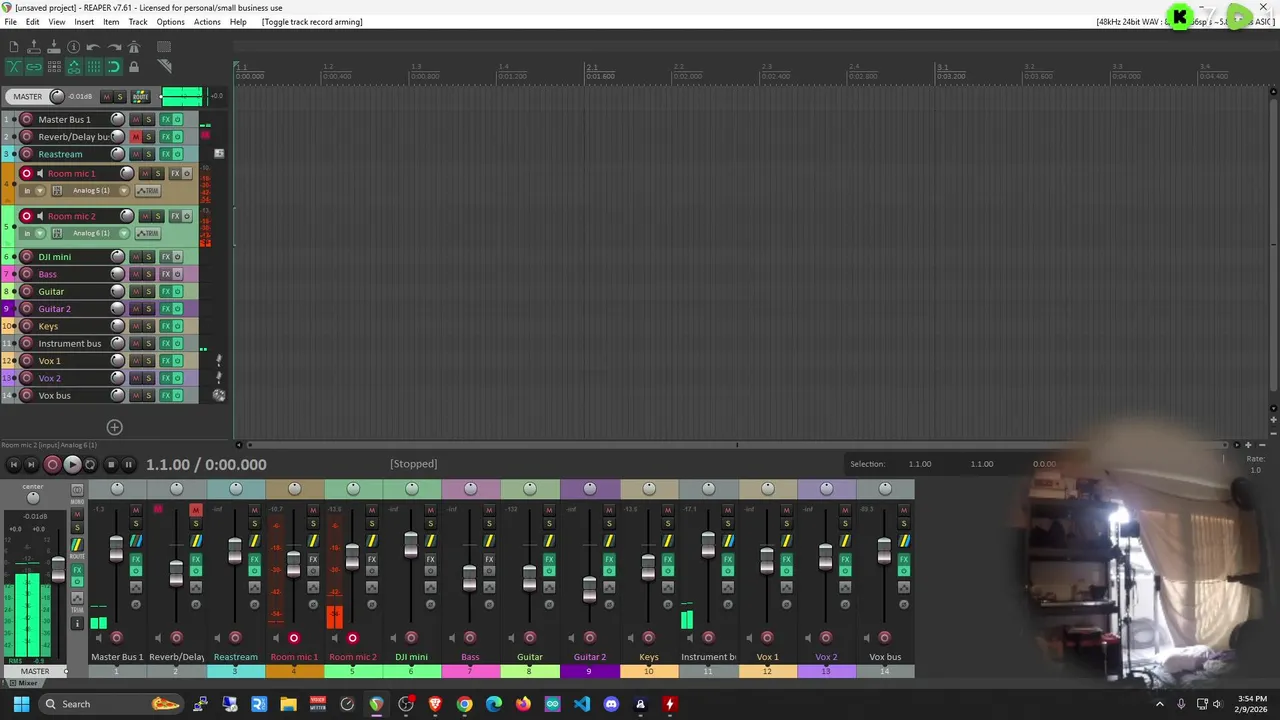
Task: Toggle item grouping link icon
Action: [34, 67]
